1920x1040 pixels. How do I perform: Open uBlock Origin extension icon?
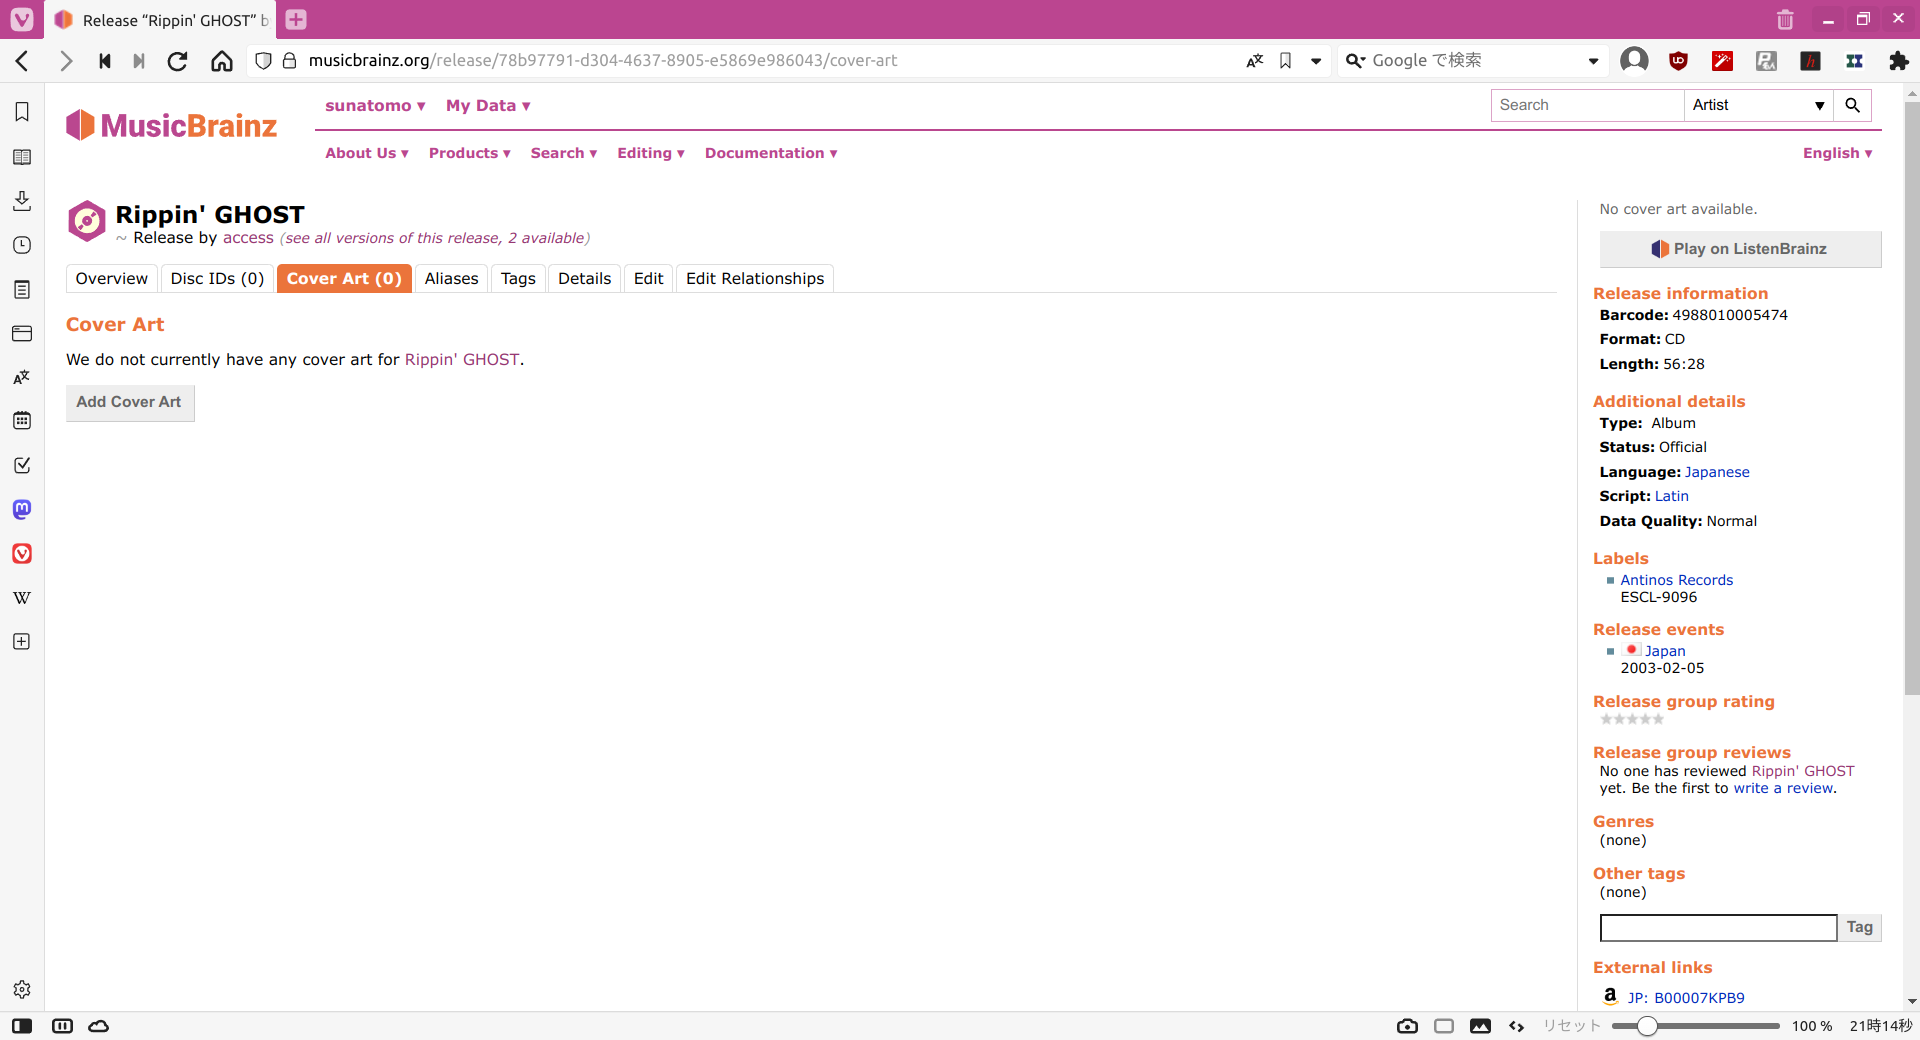point(1679,61)
